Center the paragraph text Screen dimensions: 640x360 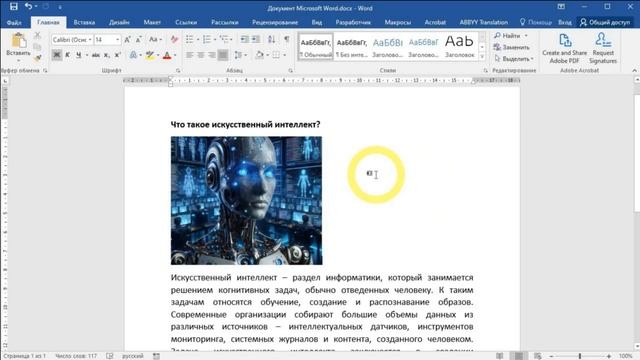tap(200, 55)
